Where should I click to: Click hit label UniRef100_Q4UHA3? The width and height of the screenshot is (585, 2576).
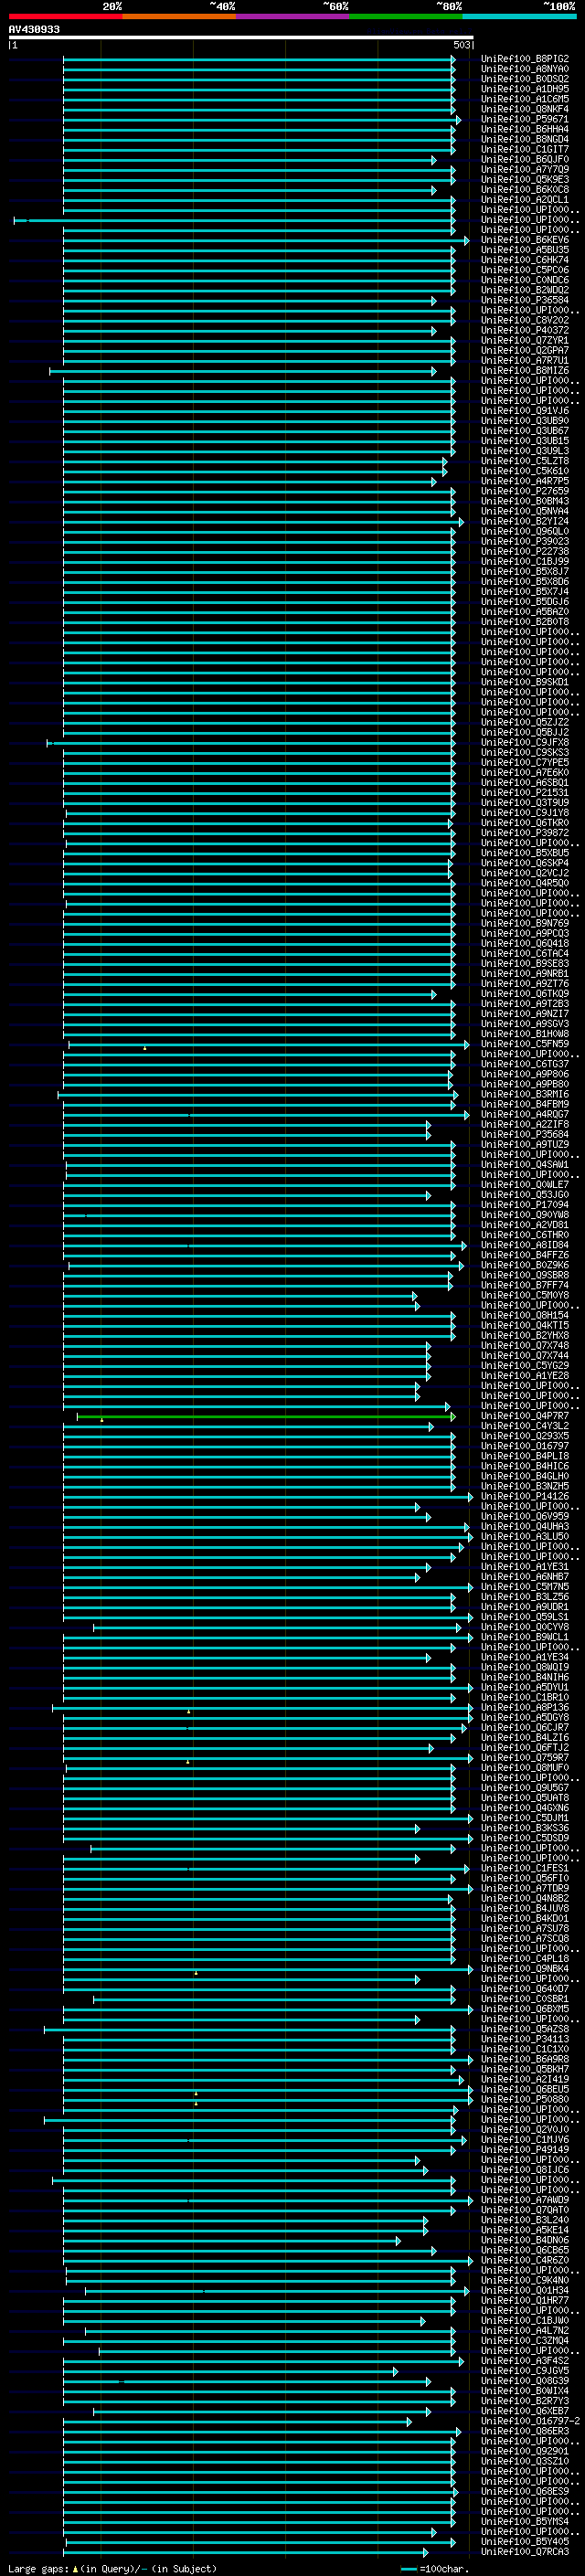(524, 1526)
